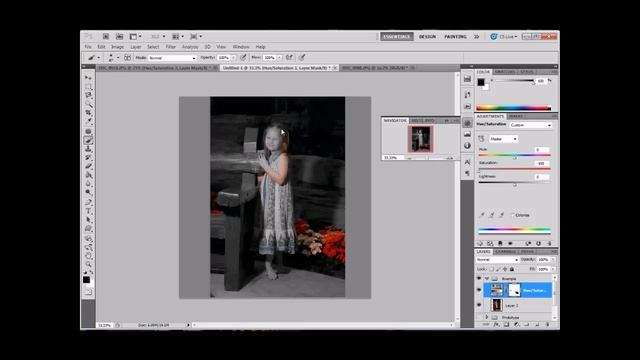Click the Lightness slider track
Viewport: 640px width, 360px height.
514,182
